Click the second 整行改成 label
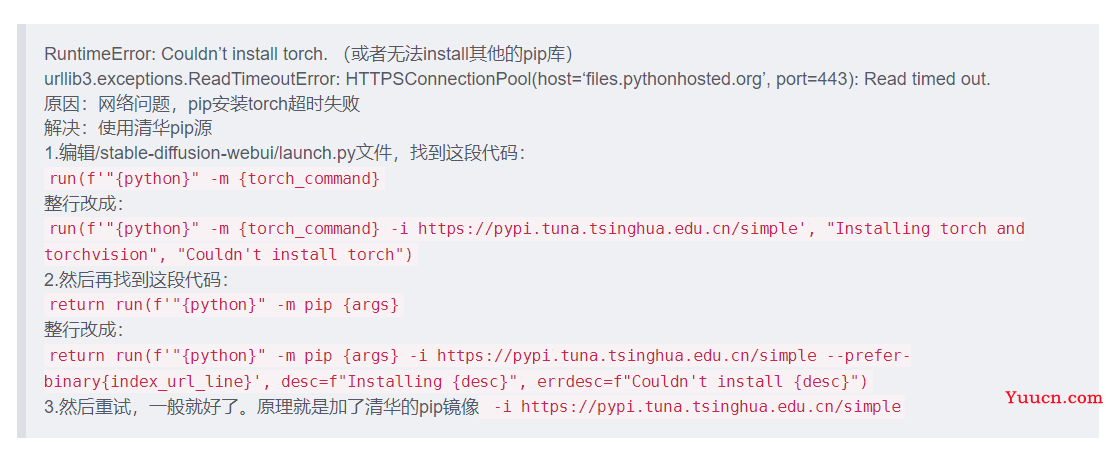The height and width of the screenshot is (452, 1115). 84,330
